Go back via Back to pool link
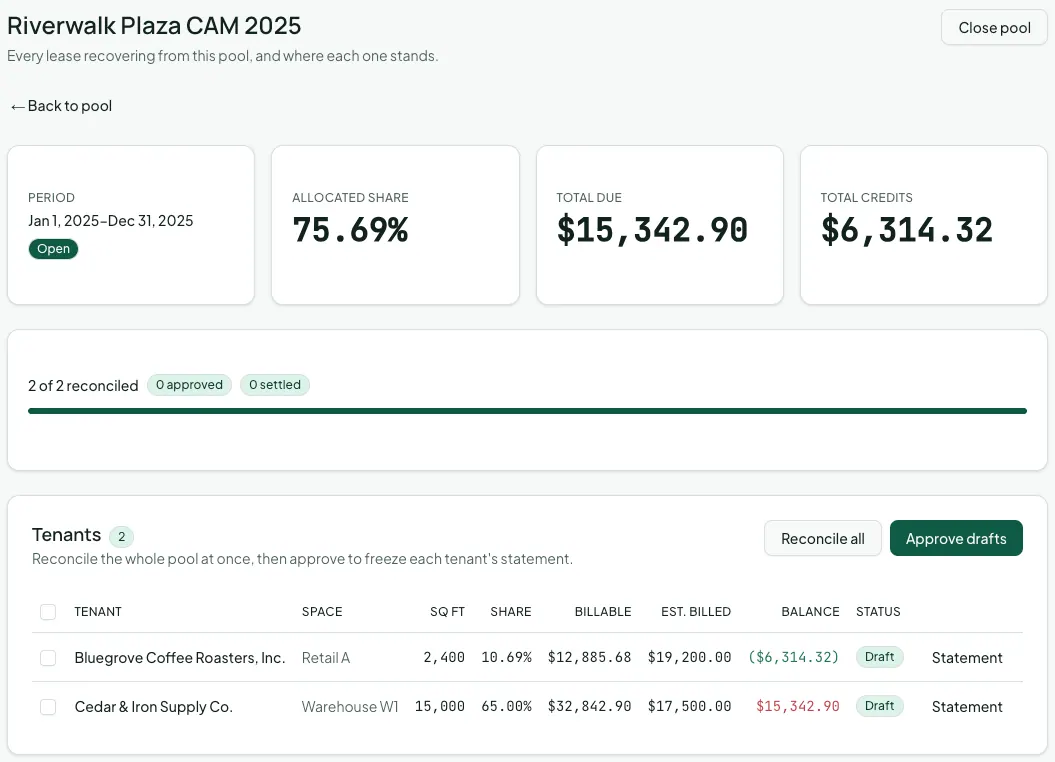The image size is (1055, 762). click(61, 106)
